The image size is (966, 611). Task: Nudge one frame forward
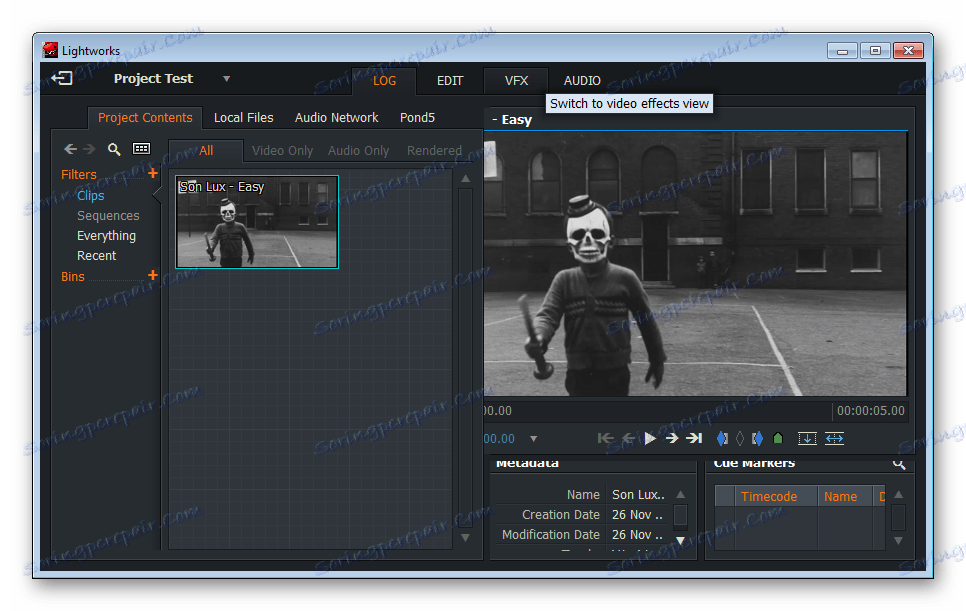pyautogui.click(x=672, y=438)
